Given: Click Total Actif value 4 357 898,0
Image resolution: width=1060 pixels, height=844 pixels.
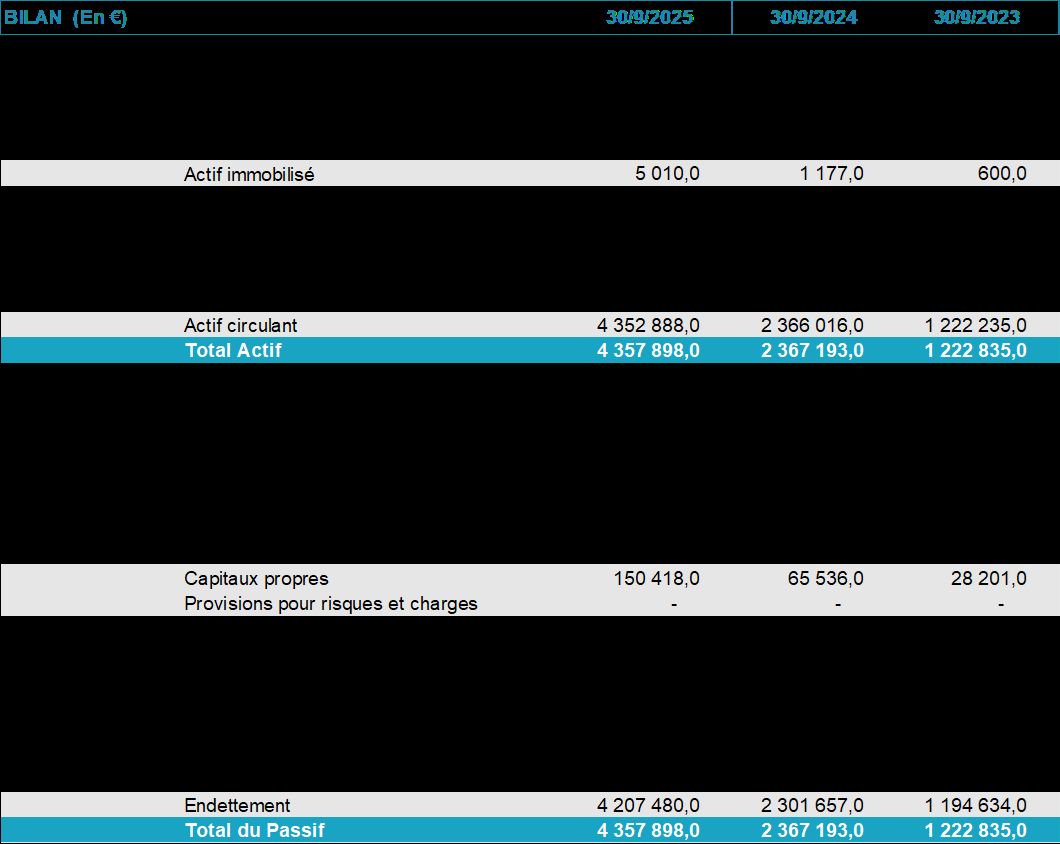Looking at the screenshot, I should coord(648,350).
